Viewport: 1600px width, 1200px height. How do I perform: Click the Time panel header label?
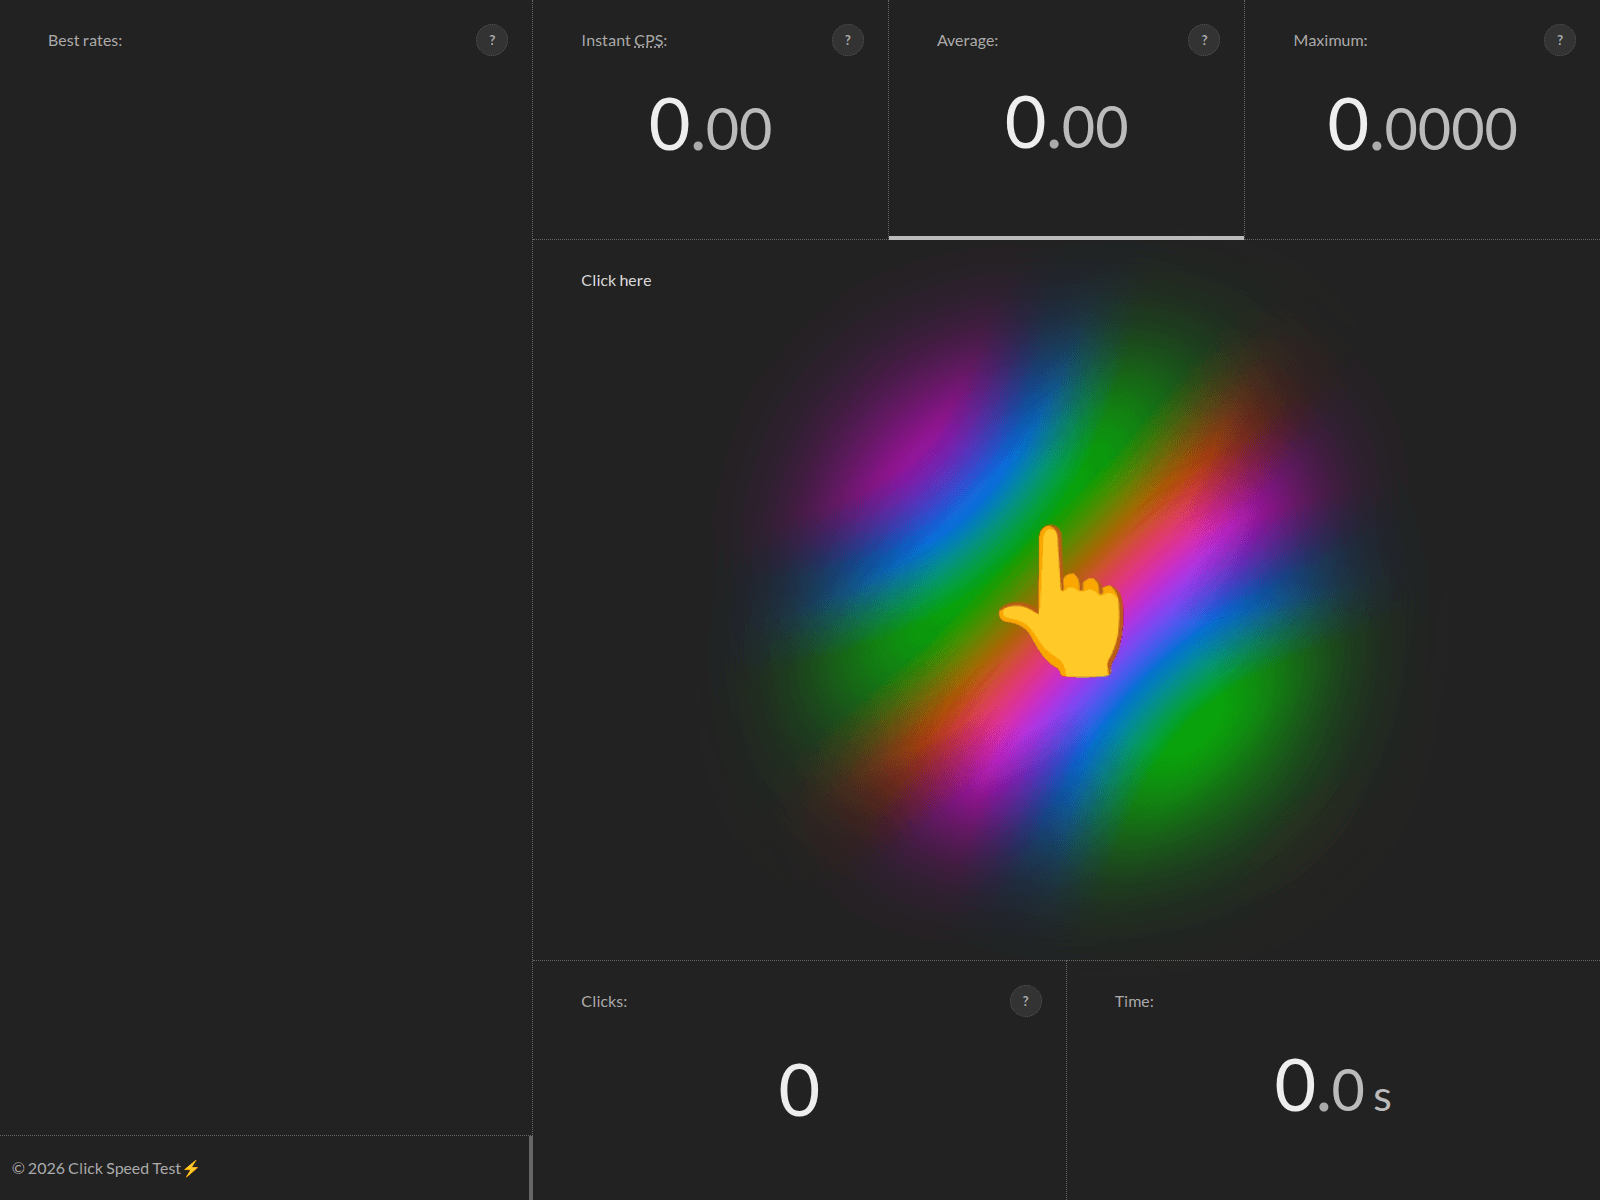(1133, 1001)
